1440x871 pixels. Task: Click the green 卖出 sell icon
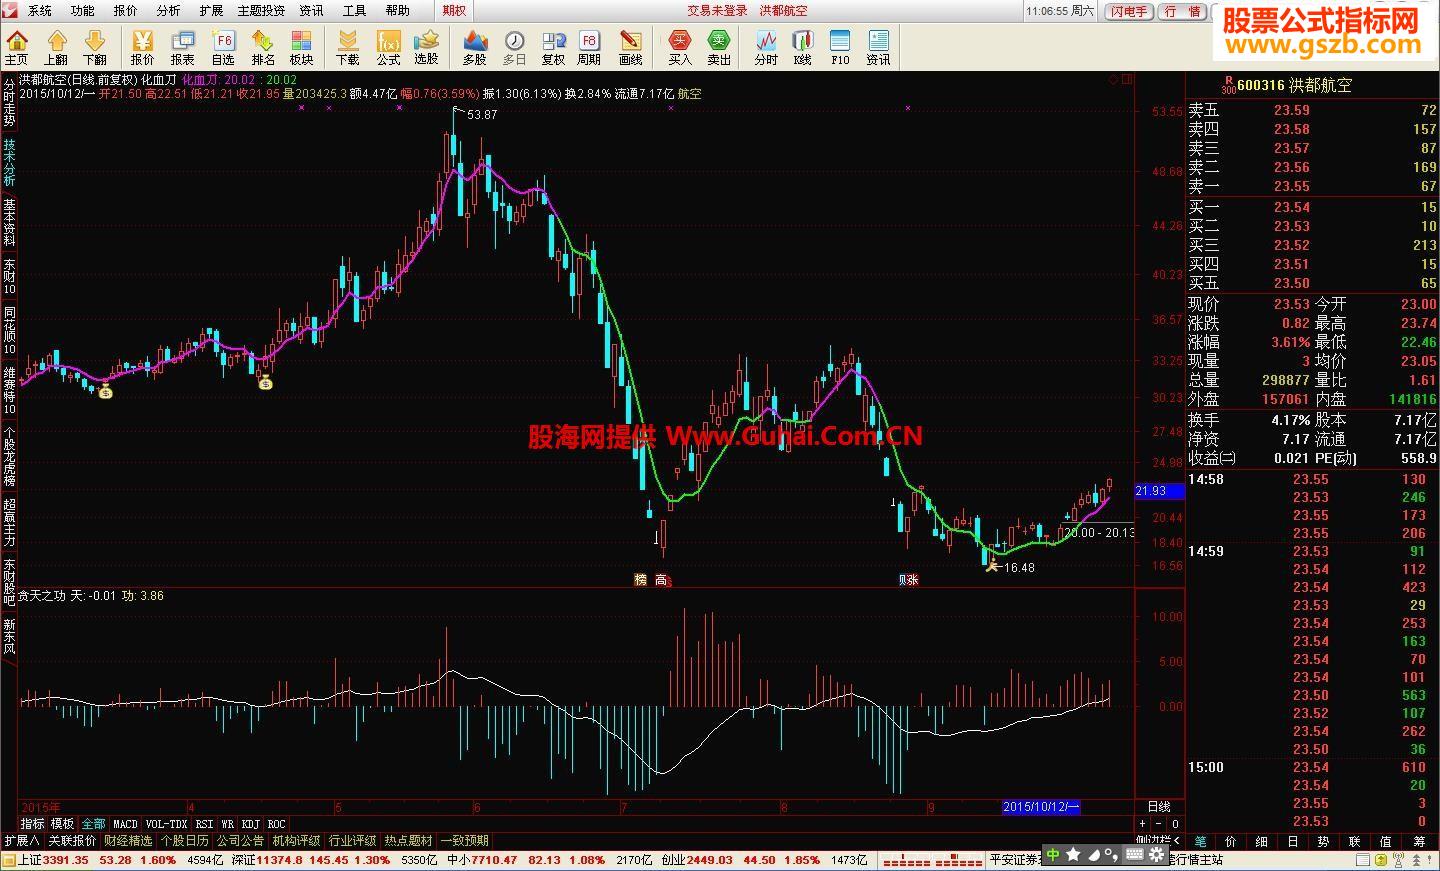[719, 46]
